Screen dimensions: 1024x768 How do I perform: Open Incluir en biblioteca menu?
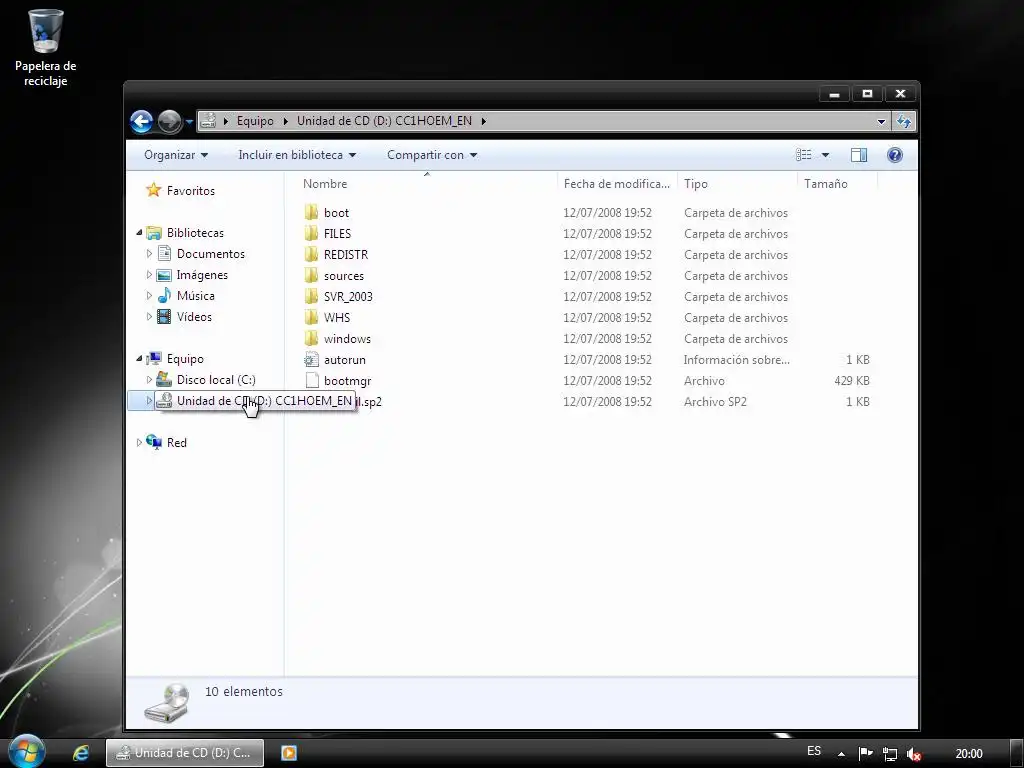(x=297, y=155)
